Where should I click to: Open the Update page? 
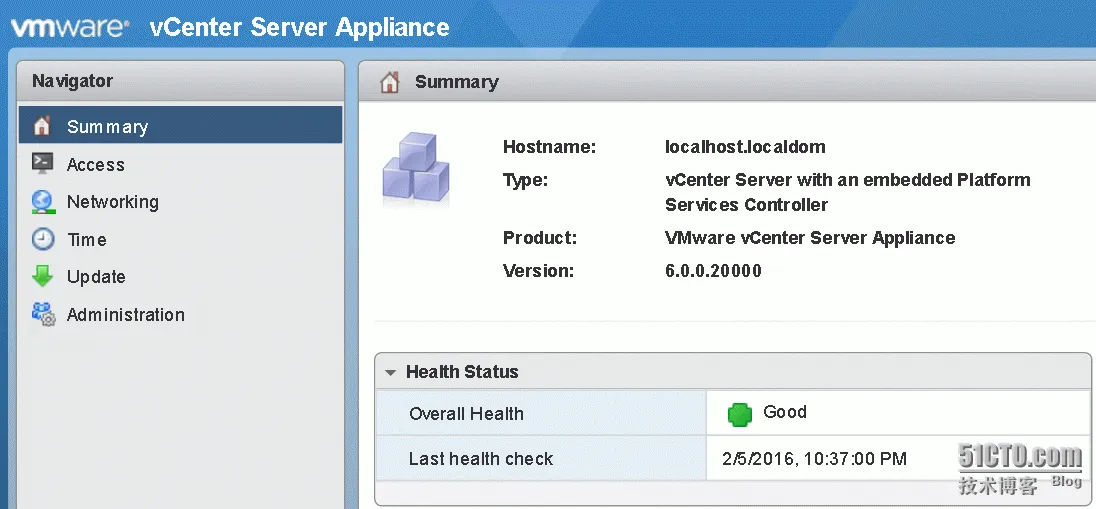(x=180, y=276)
